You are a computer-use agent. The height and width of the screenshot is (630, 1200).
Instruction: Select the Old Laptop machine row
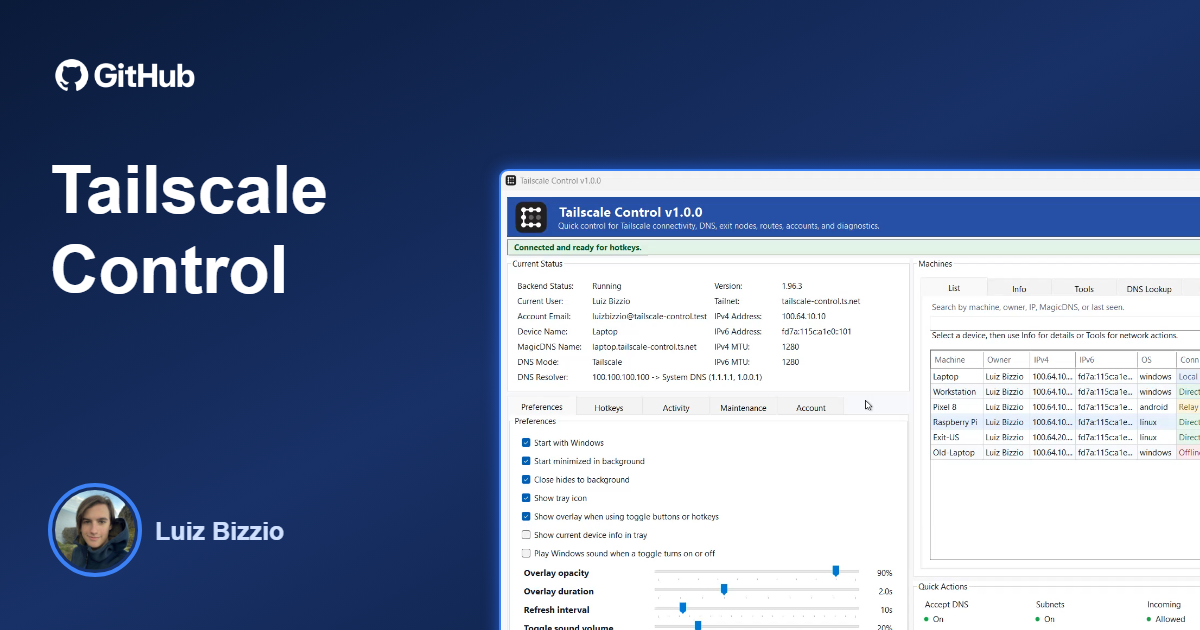pyautogui.click(x=1065, y=452)
